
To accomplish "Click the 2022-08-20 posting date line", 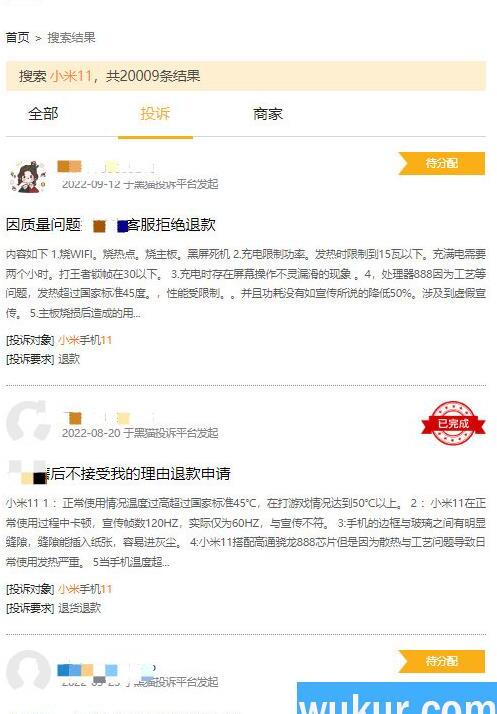I will point(140,433).
